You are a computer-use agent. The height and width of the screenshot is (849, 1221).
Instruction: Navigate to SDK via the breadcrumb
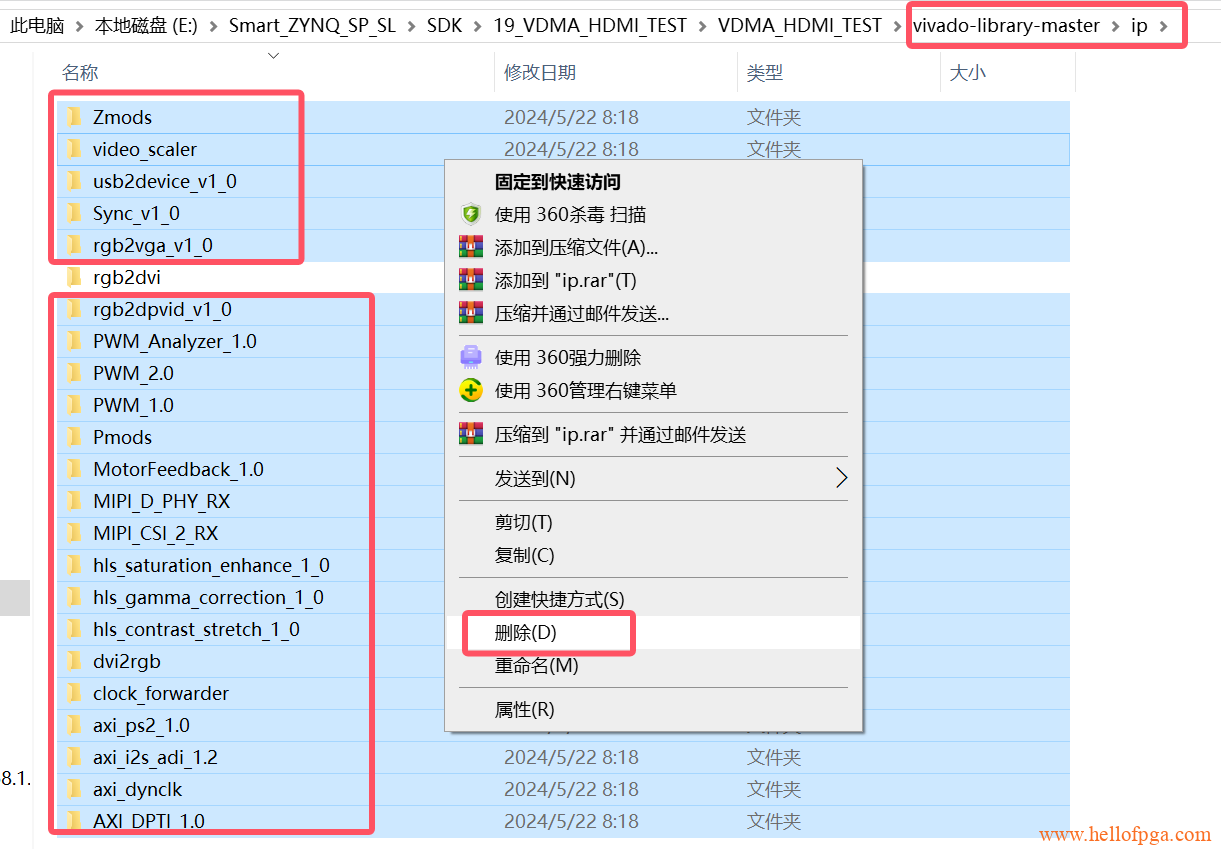(444, 25)
